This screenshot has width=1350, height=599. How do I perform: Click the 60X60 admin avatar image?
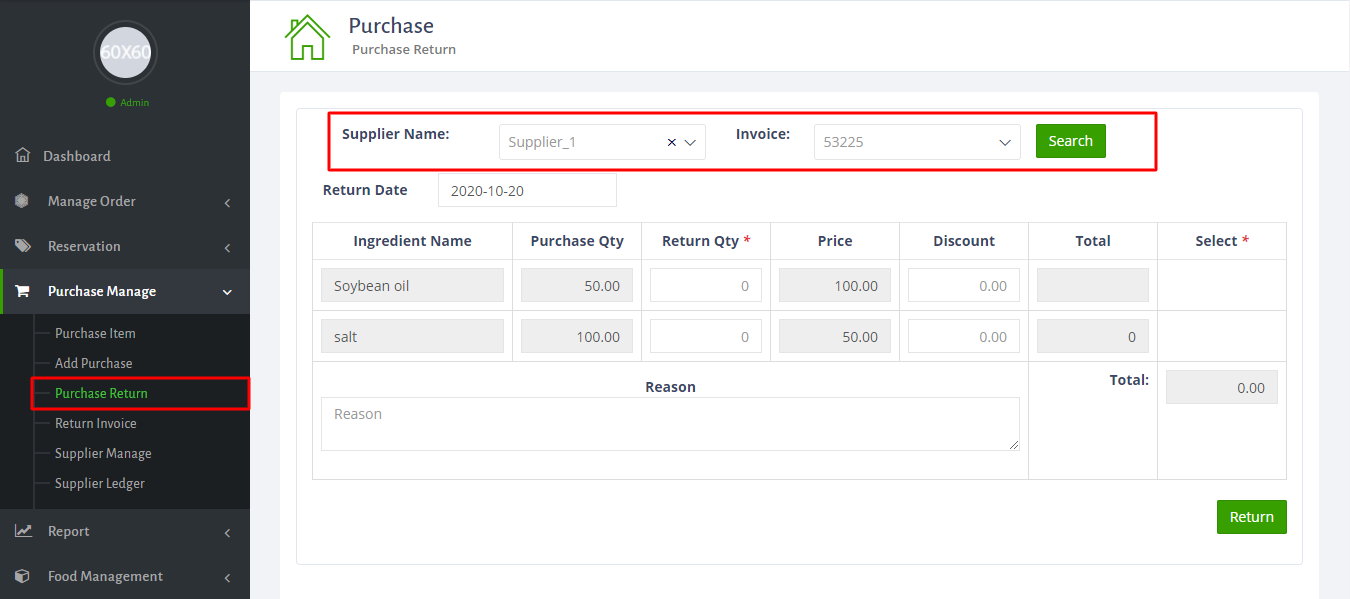(x=125, y=52)
